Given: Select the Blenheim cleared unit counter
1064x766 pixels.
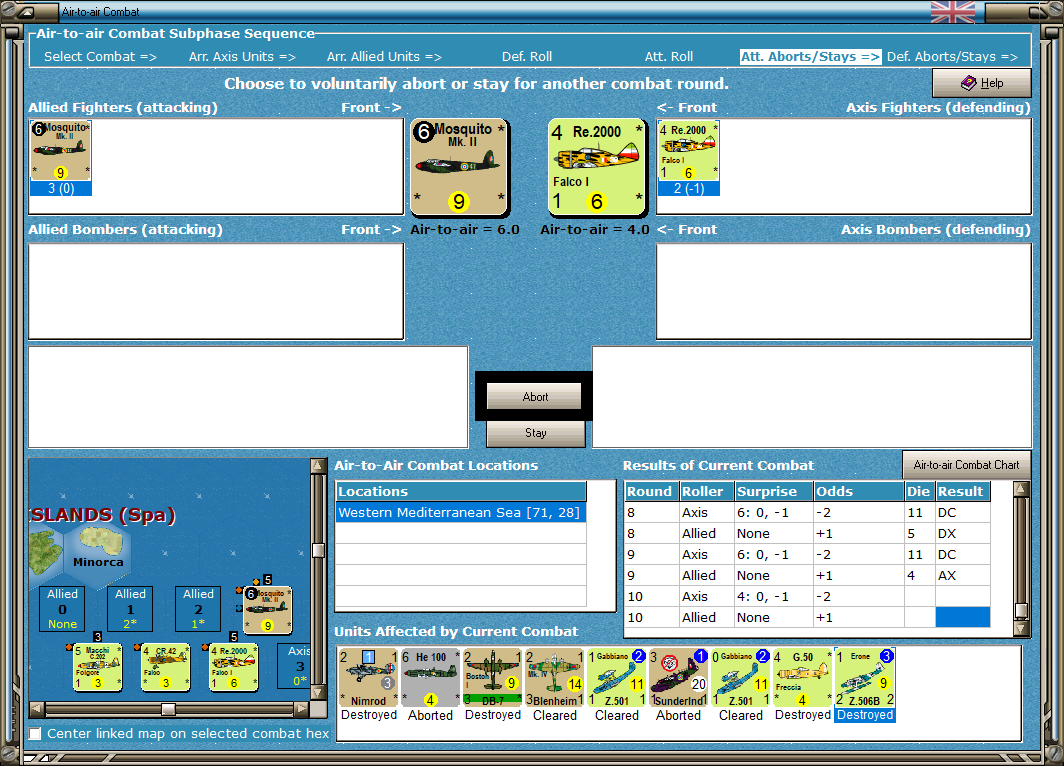Looking at the screenshot, I should point(554,678).
